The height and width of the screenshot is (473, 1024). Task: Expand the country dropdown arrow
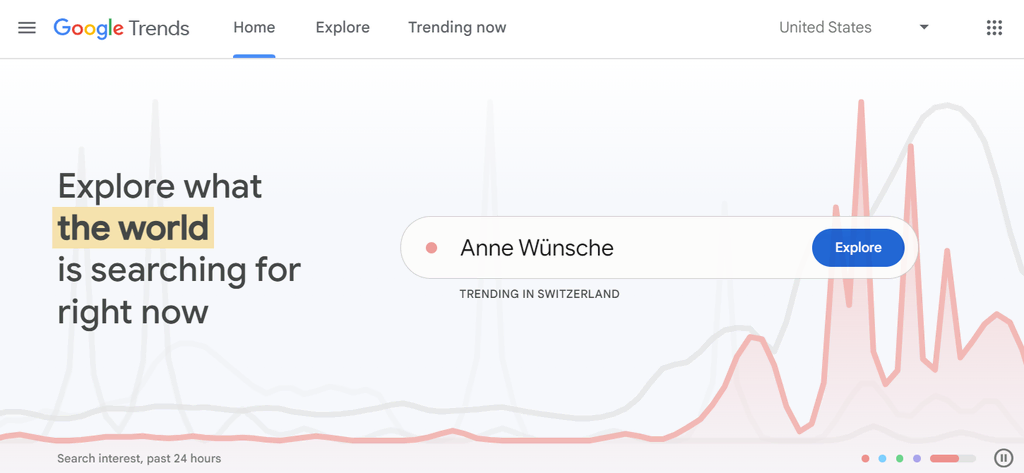tap(924, 28)
